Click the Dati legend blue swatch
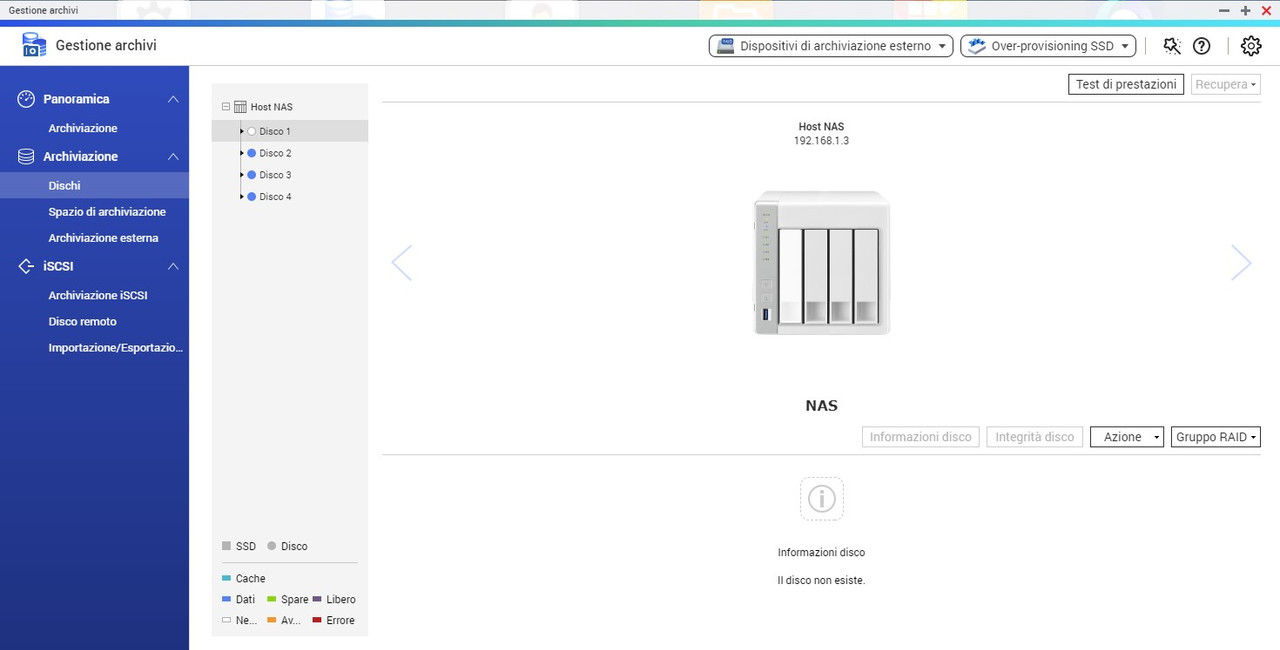Image resolution: width=1280 pixels, height=650 pixels. (x=226, y=600)
